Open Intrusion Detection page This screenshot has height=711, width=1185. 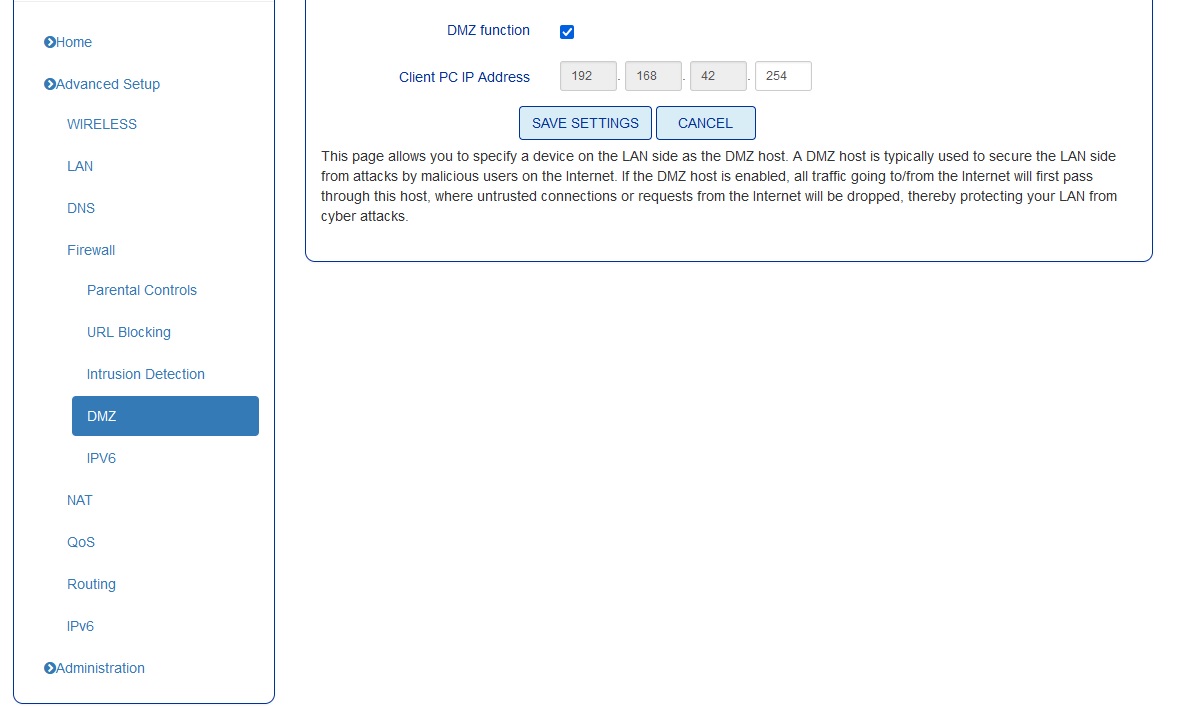[146, 374]
